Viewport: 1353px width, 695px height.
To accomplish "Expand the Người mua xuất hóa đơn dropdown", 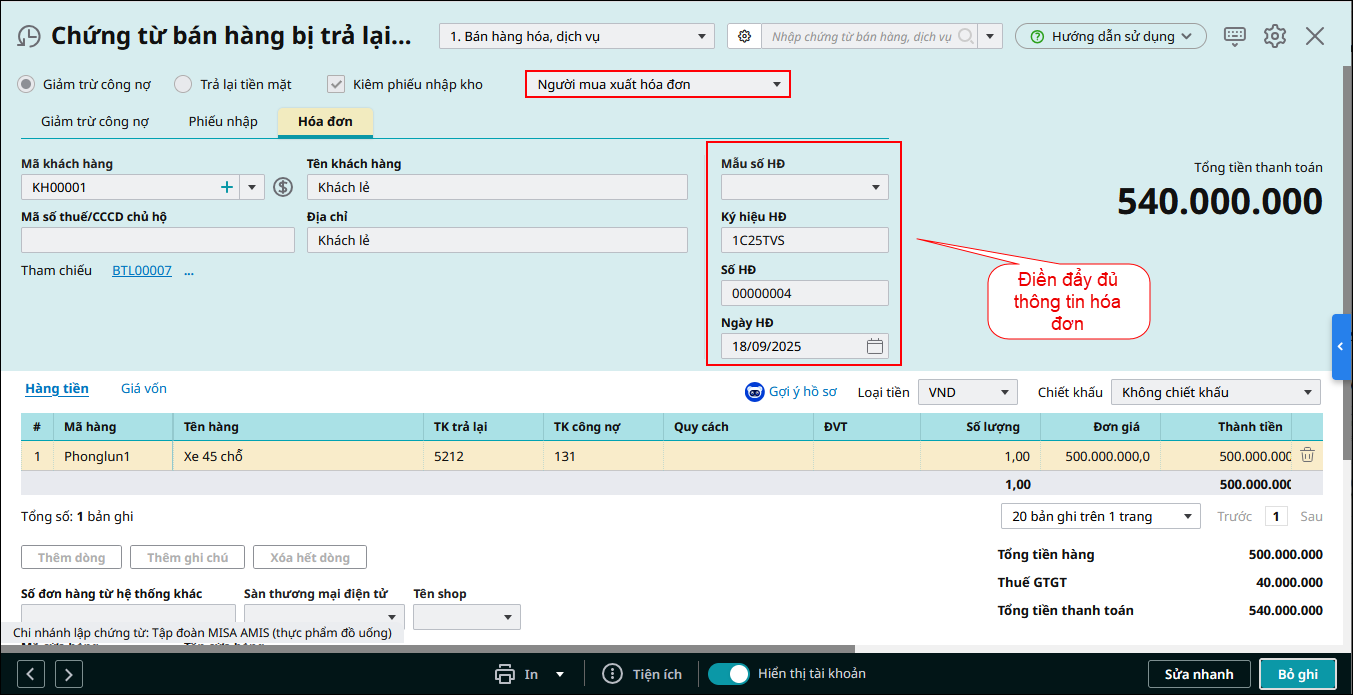I will tap(776, 85).
